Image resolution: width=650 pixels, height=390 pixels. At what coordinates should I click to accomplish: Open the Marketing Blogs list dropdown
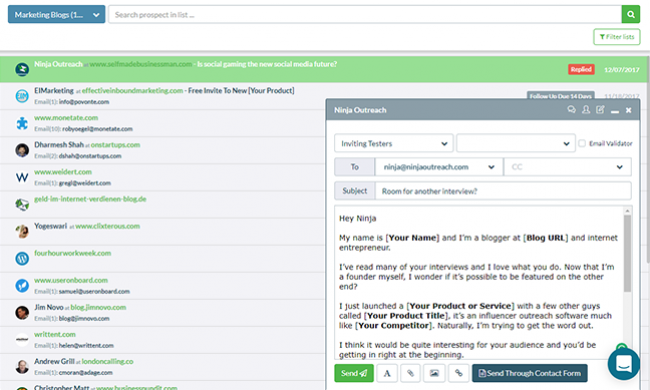[56, 15]
